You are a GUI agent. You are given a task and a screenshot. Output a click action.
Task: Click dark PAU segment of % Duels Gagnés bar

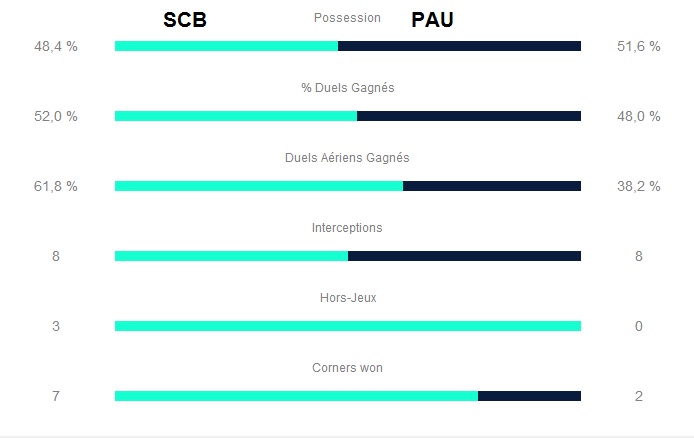[x=468, y=116]
